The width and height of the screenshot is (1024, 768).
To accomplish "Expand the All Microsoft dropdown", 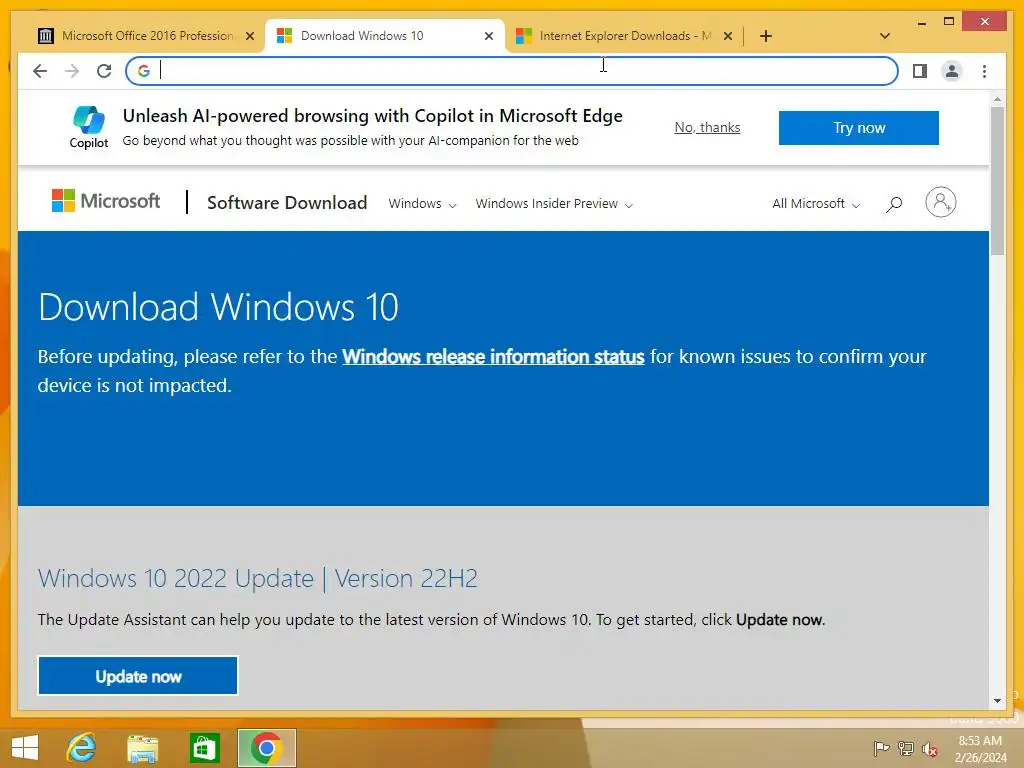I will [x=816, y=204].
